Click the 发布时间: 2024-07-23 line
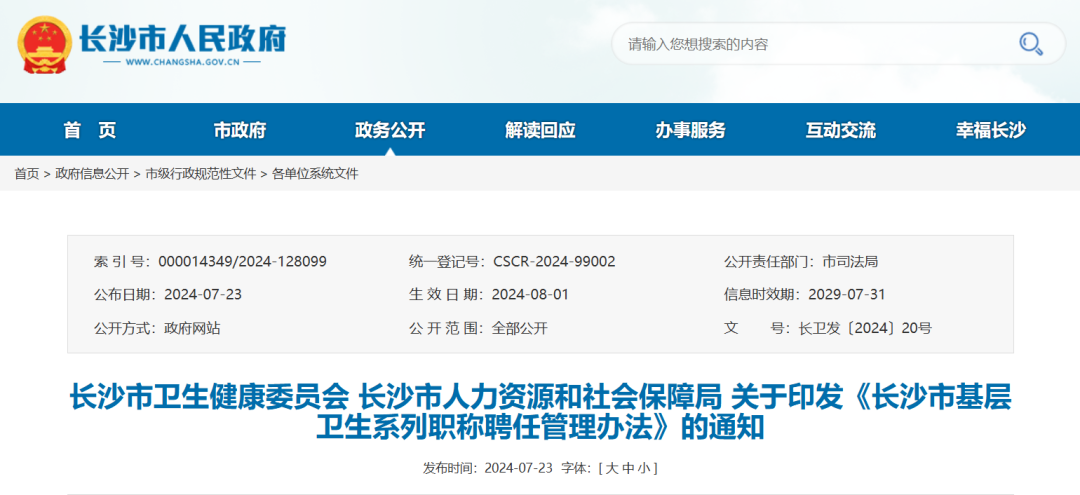 tap(488, 468)
